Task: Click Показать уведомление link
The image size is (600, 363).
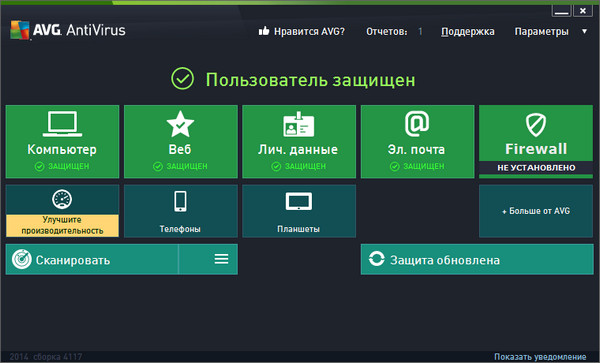Action: [x=540, y=357]
